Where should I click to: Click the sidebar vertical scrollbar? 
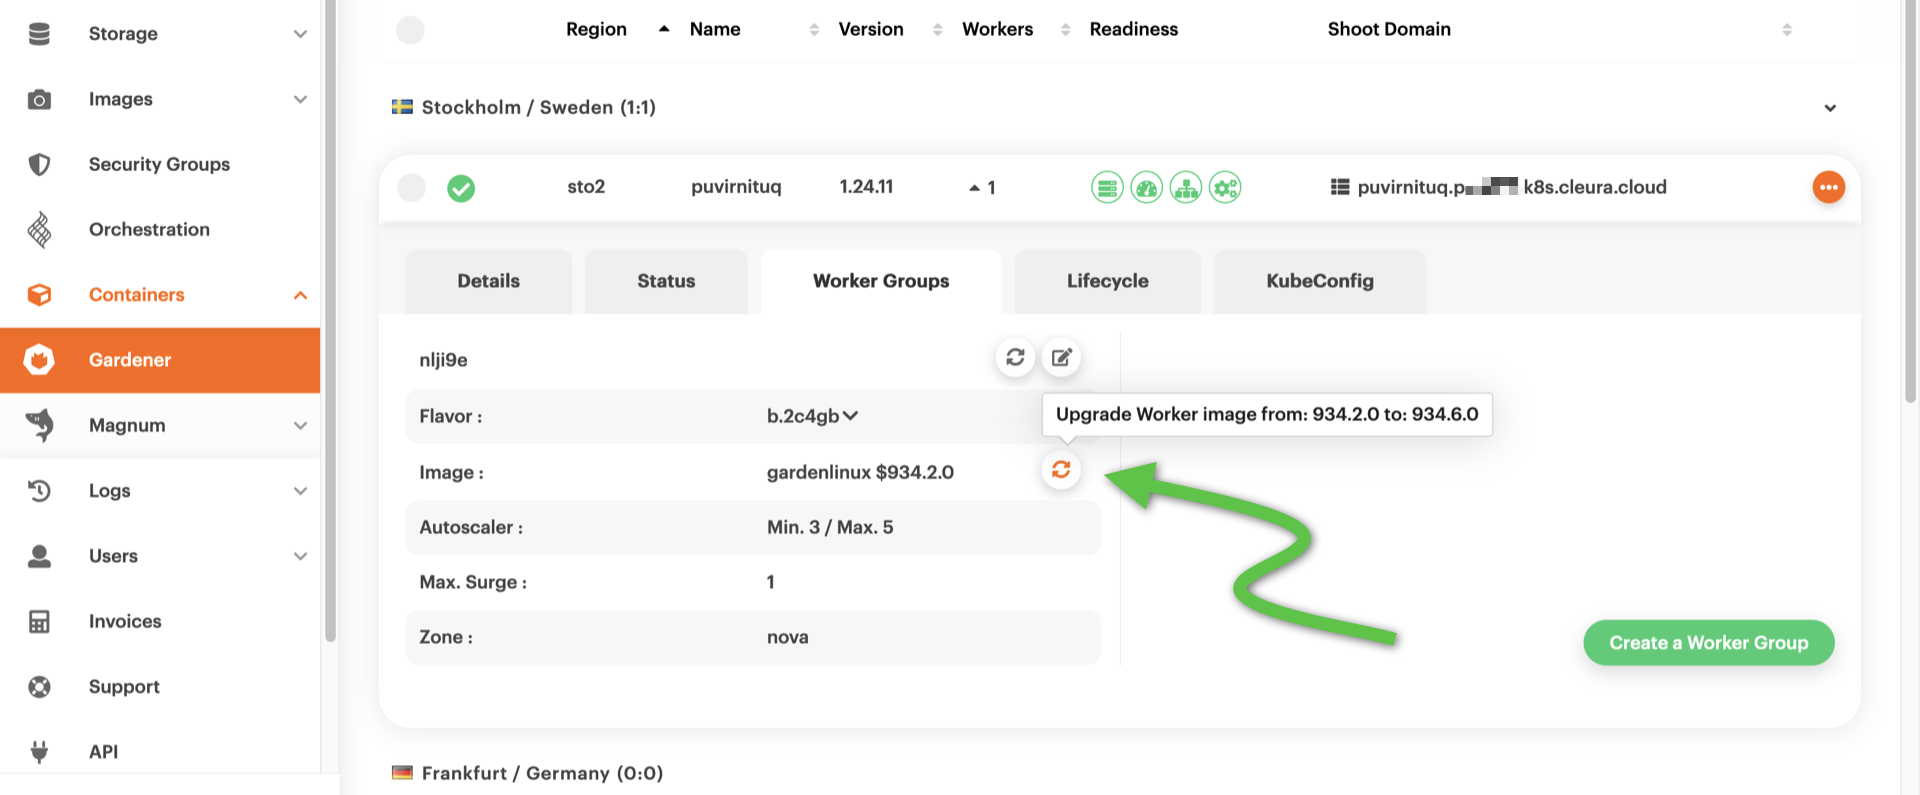(330, 320)
